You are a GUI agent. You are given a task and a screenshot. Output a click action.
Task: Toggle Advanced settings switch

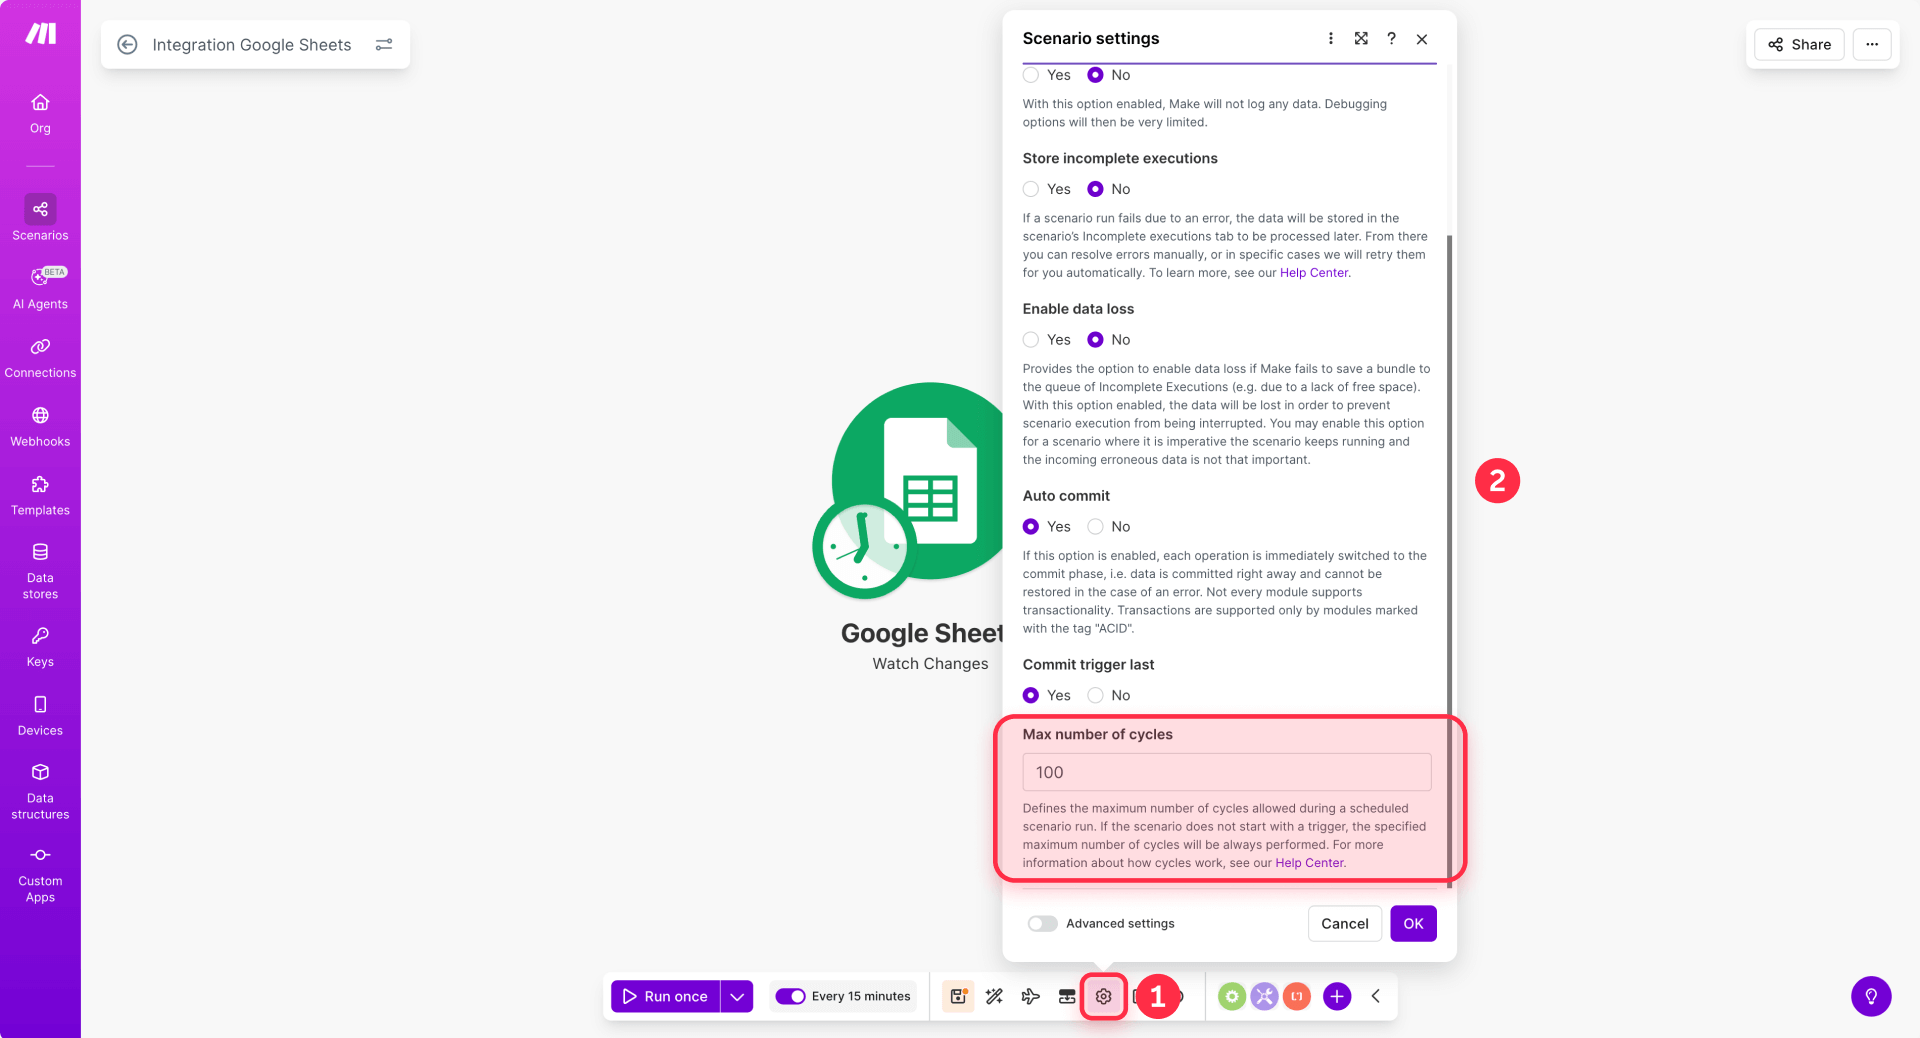pos(1042,923)
